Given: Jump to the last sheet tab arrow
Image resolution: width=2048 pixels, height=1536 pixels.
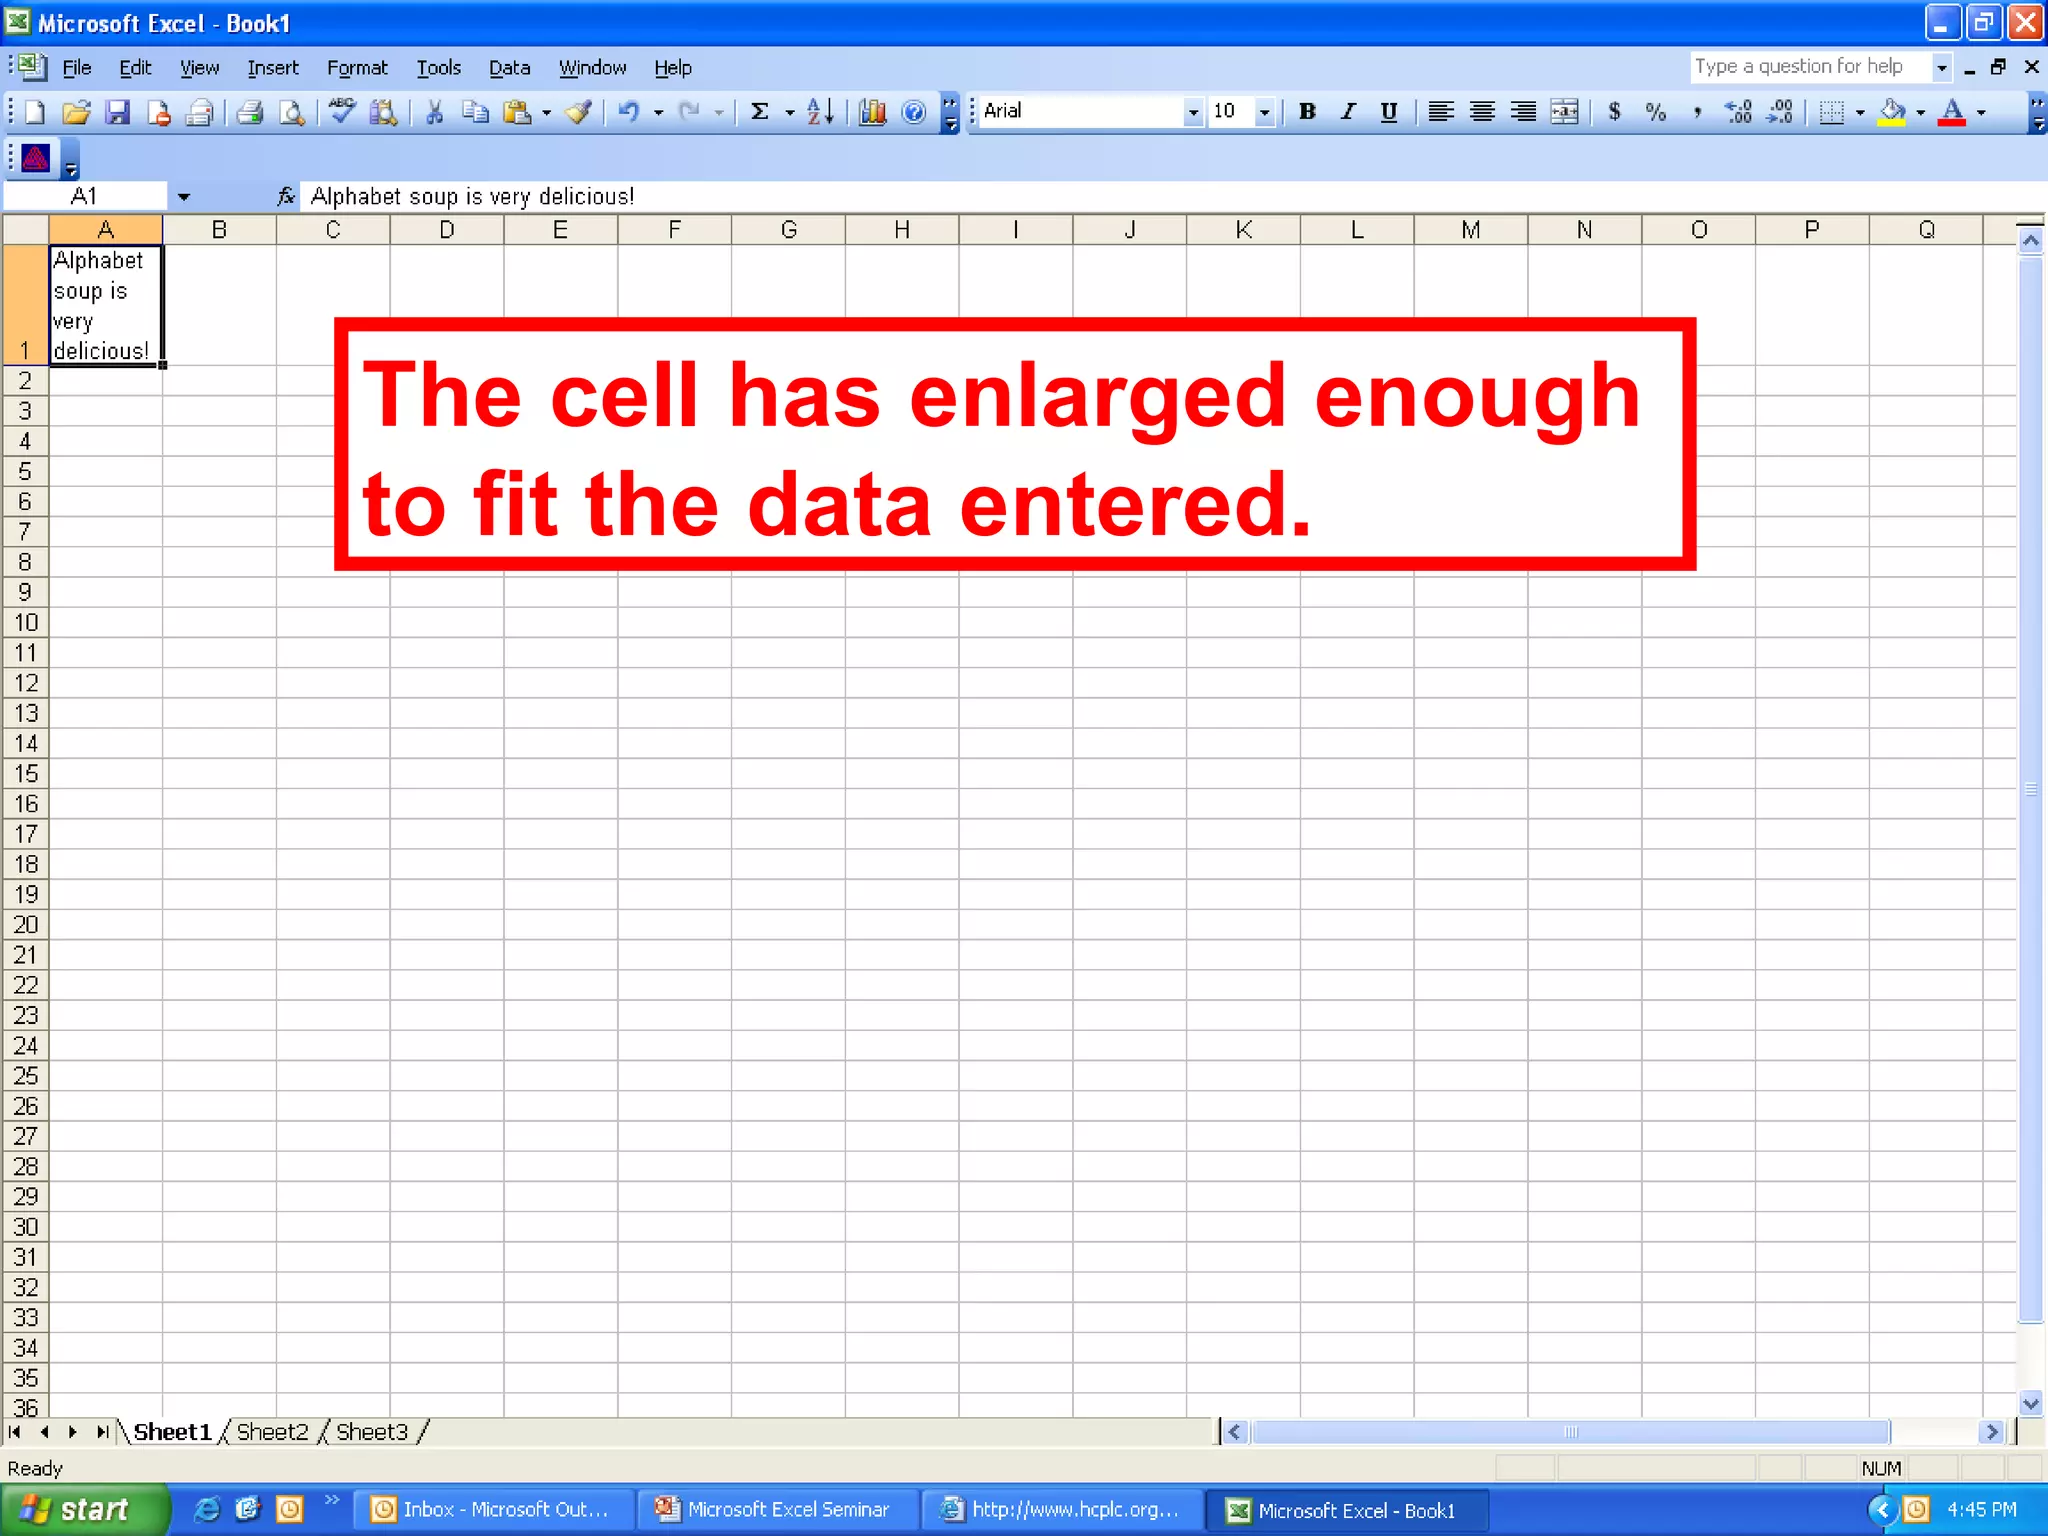Looking at the screenshot, I should 101,1432.
